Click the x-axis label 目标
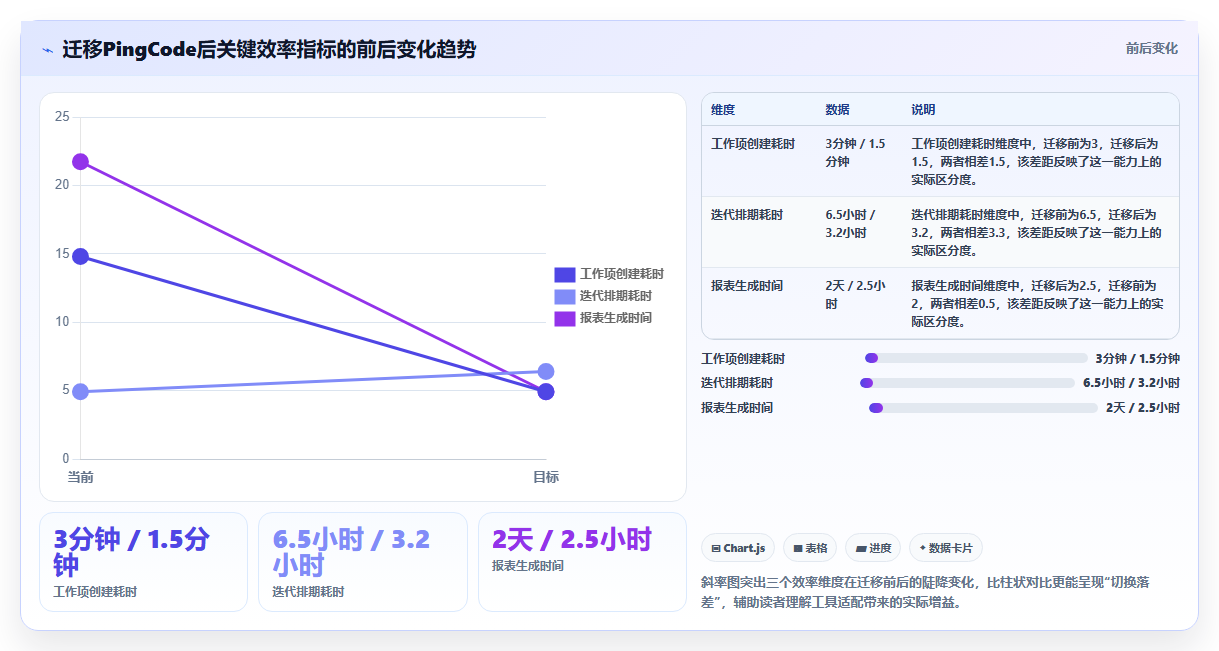 pyautogui.click(x=546, y=477)
